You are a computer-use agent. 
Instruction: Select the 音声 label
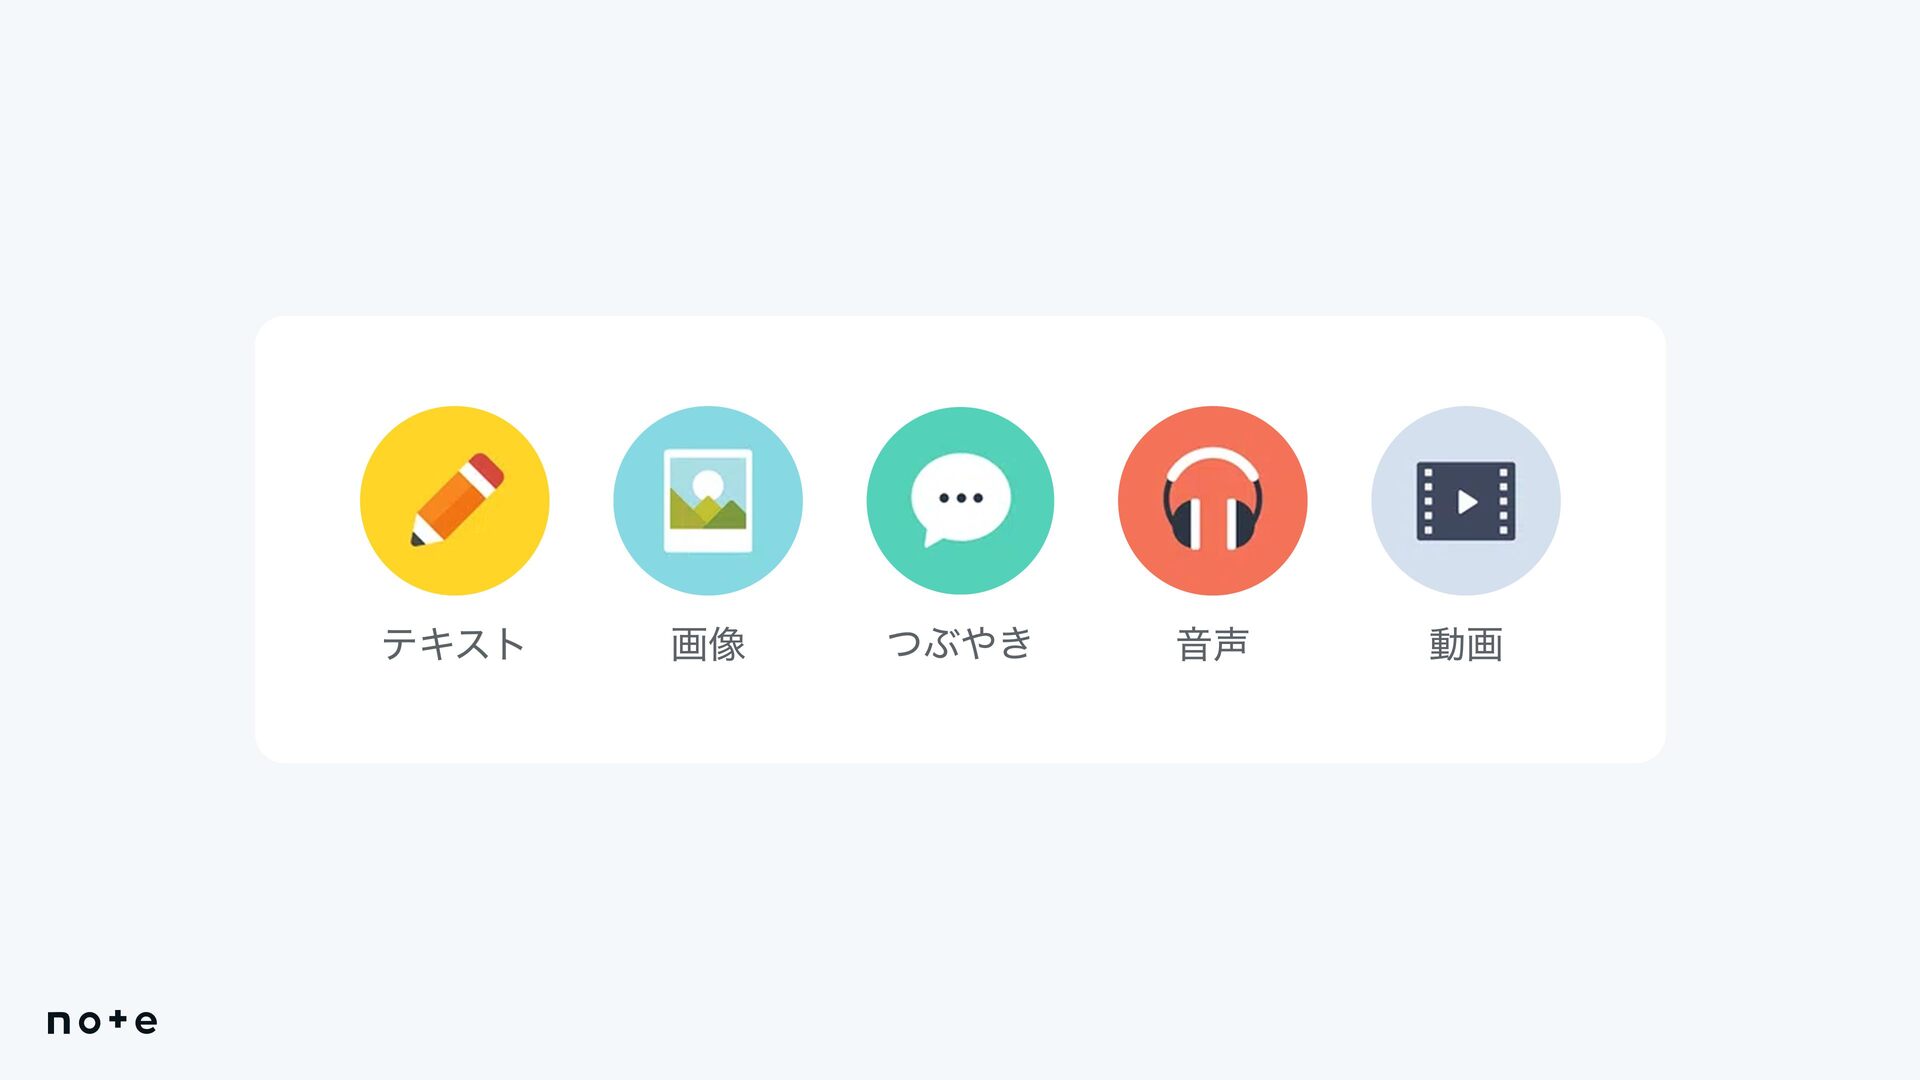tap(1212, 643)
